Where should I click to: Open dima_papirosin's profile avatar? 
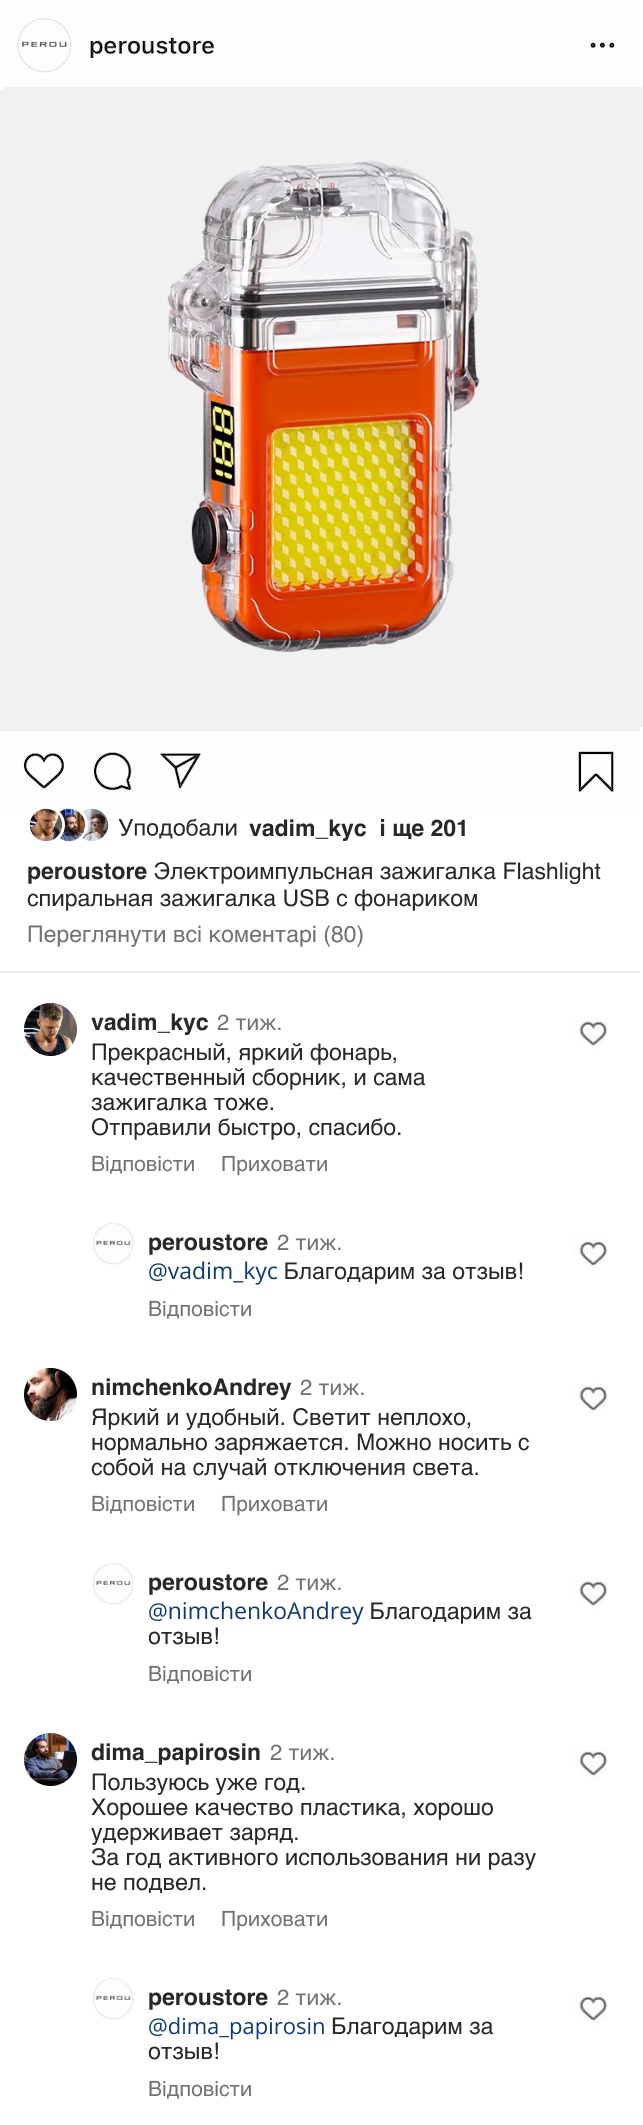coord(51,1760)
